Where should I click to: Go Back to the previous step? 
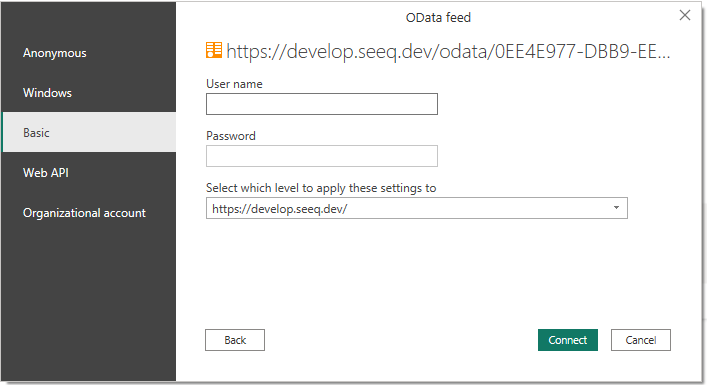tap(234, 340)
